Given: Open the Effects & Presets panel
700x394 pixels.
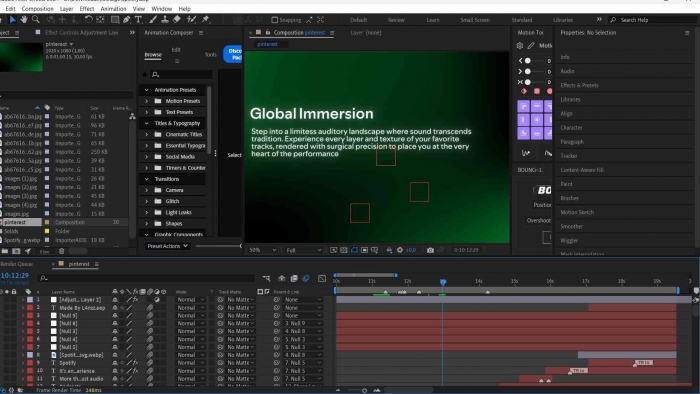Looking at the screenshot, I should [579, 85].
